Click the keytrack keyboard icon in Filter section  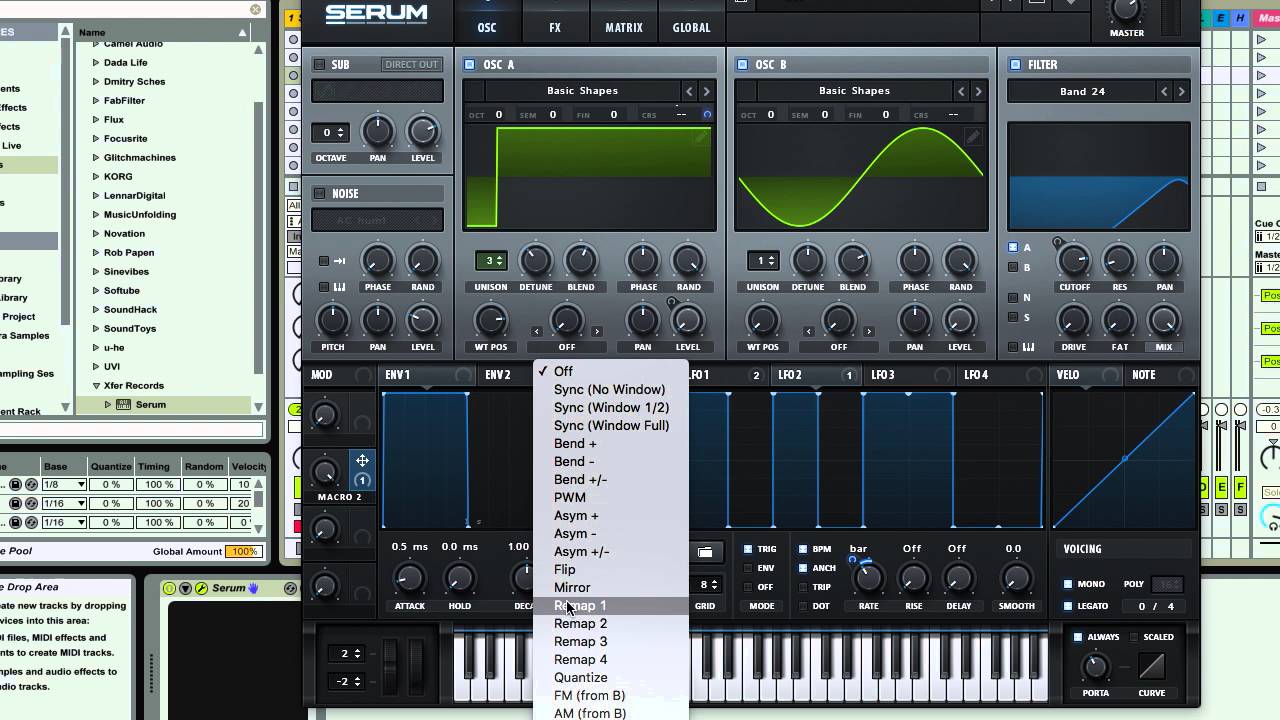[1028, 347]
